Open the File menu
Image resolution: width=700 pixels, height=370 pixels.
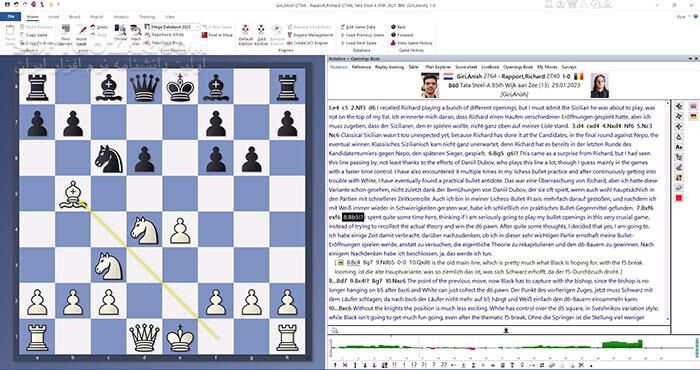[11, 17]
